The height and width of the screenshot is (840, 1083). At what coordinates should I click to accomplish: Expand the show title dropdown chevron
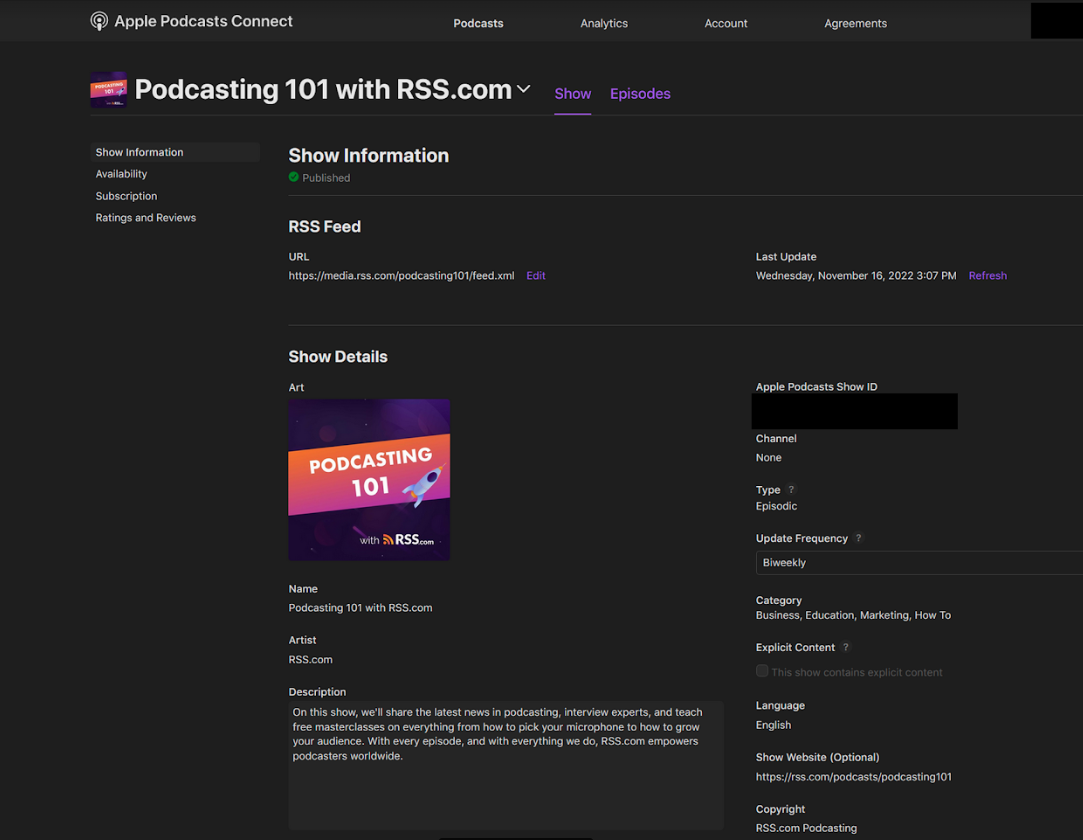tap(524, 89)
